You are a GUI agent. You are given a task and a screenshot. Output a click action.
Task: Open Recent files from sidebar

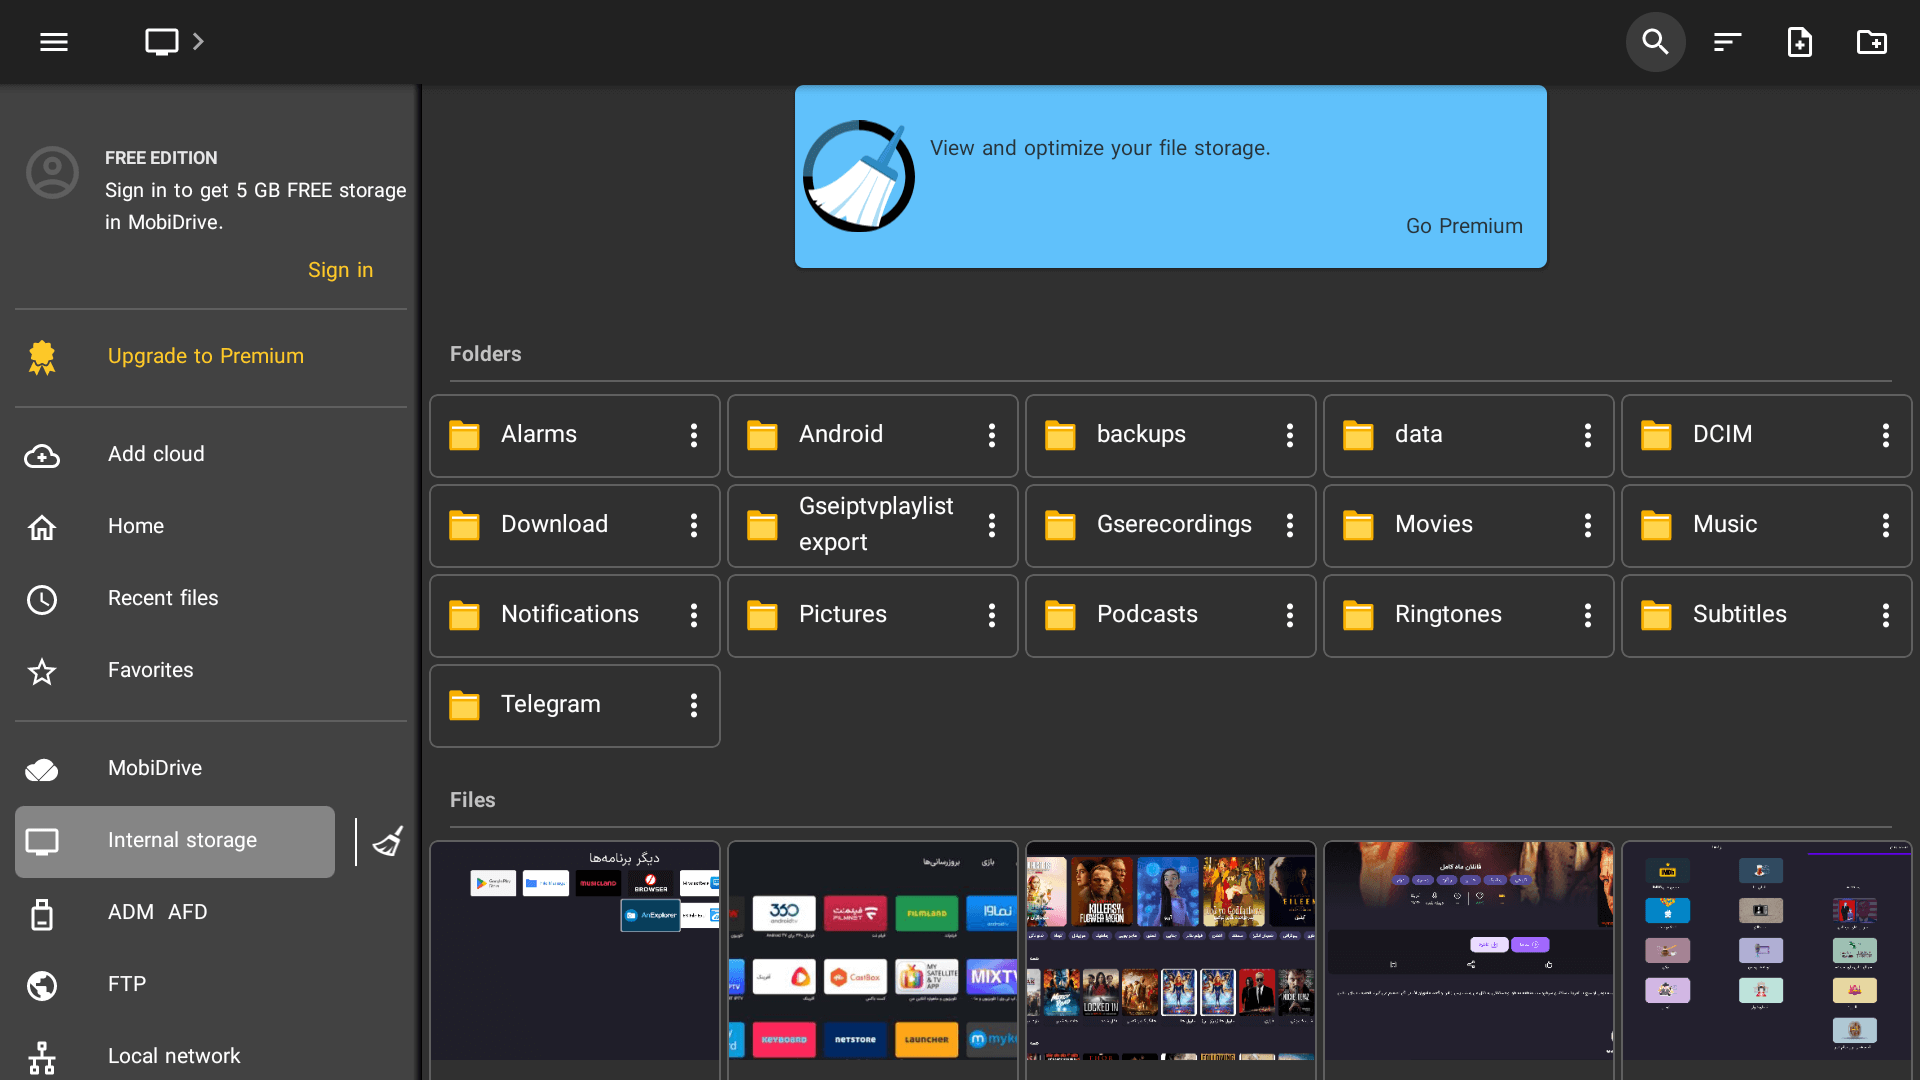click(x=163, y=598)
